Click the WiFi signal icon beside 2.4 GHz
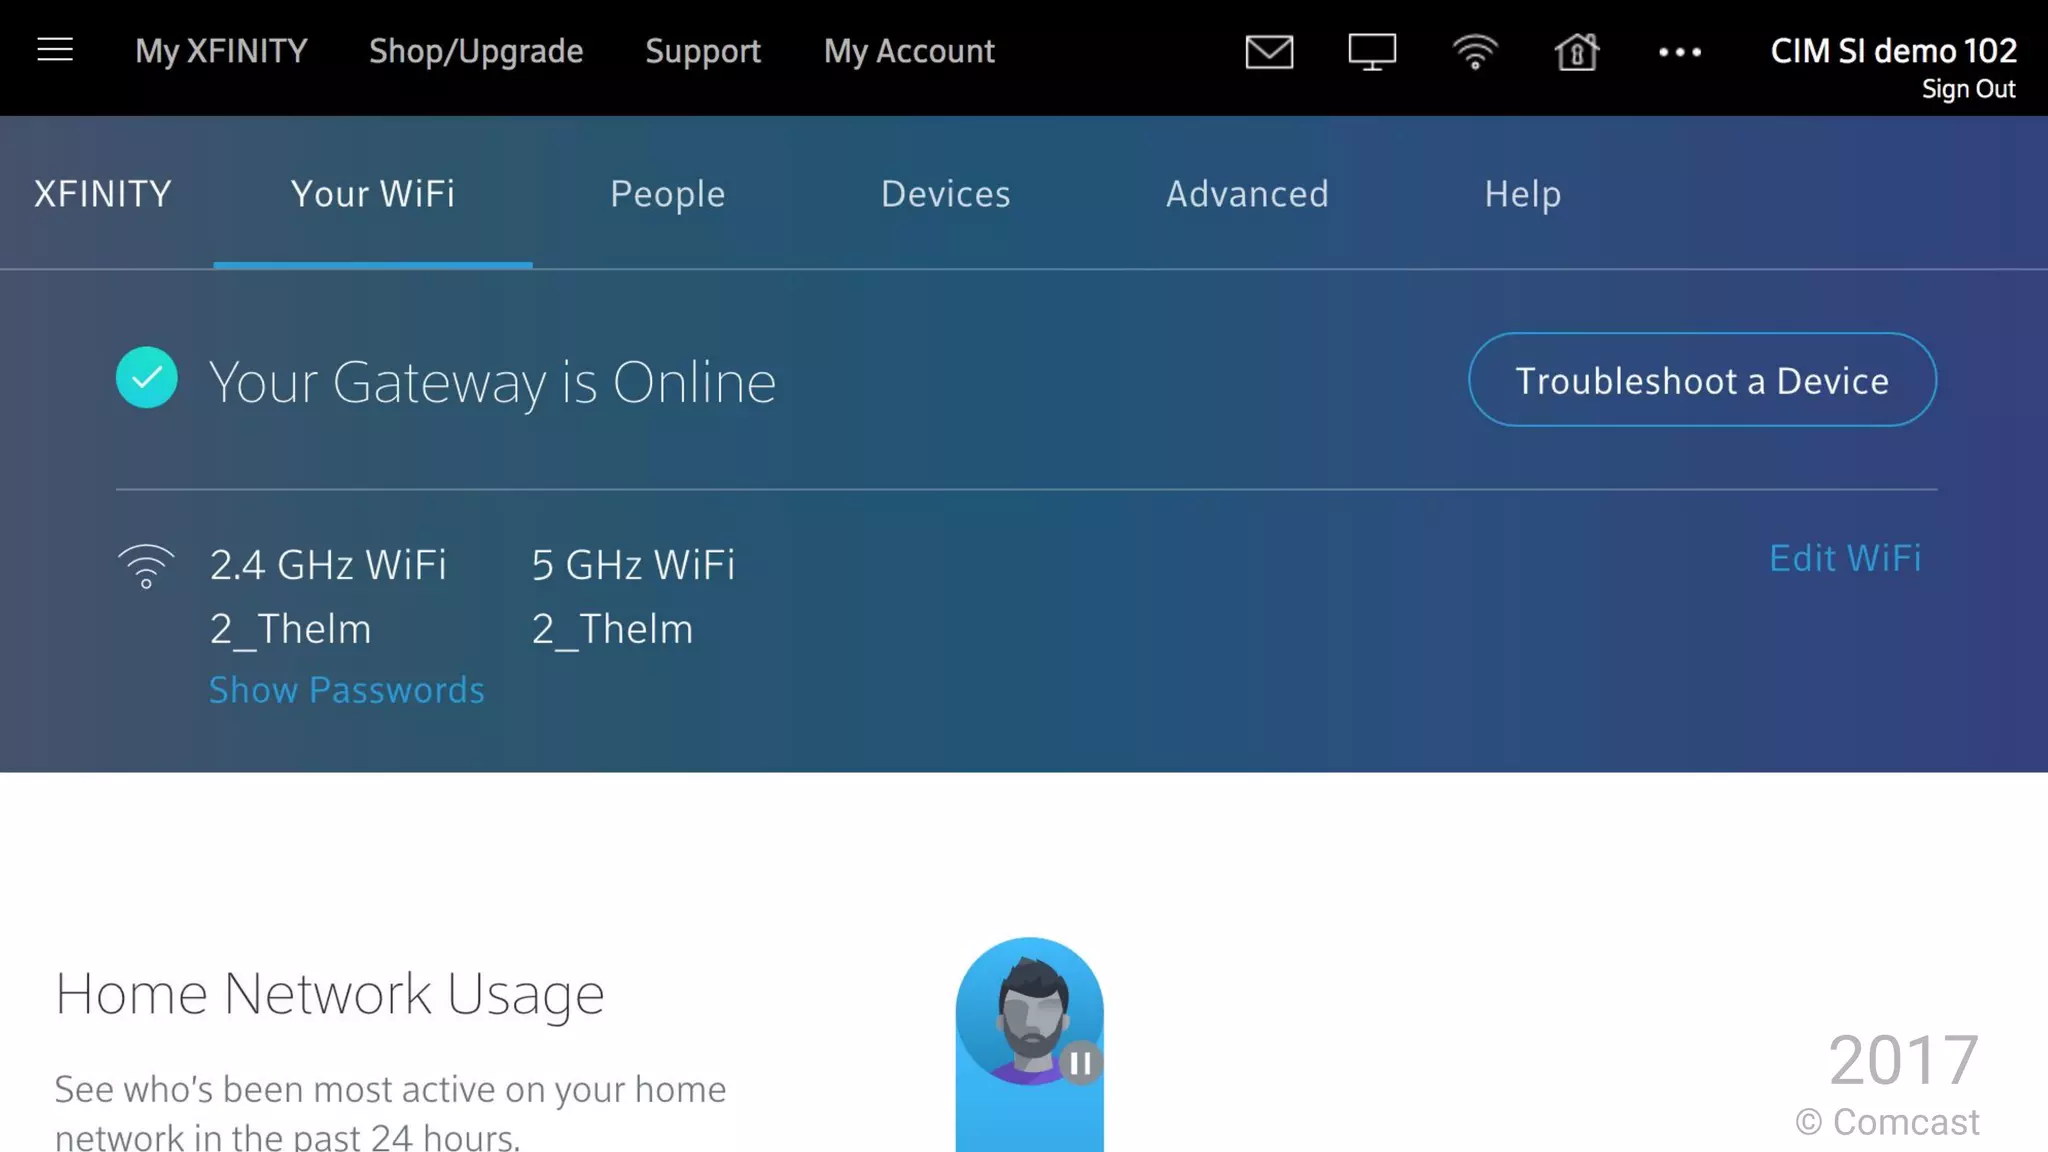2048x1152 pixels. (146, 566)
